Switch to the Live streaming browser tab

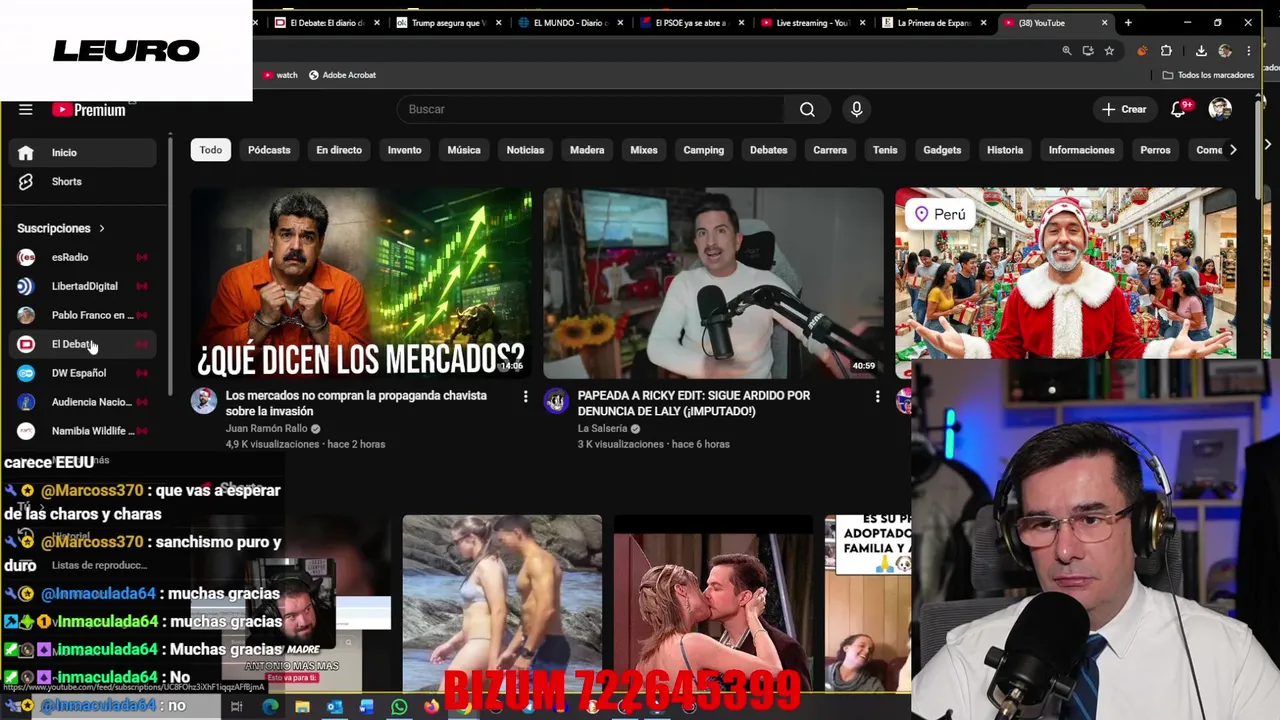click(x=811, y=23)
